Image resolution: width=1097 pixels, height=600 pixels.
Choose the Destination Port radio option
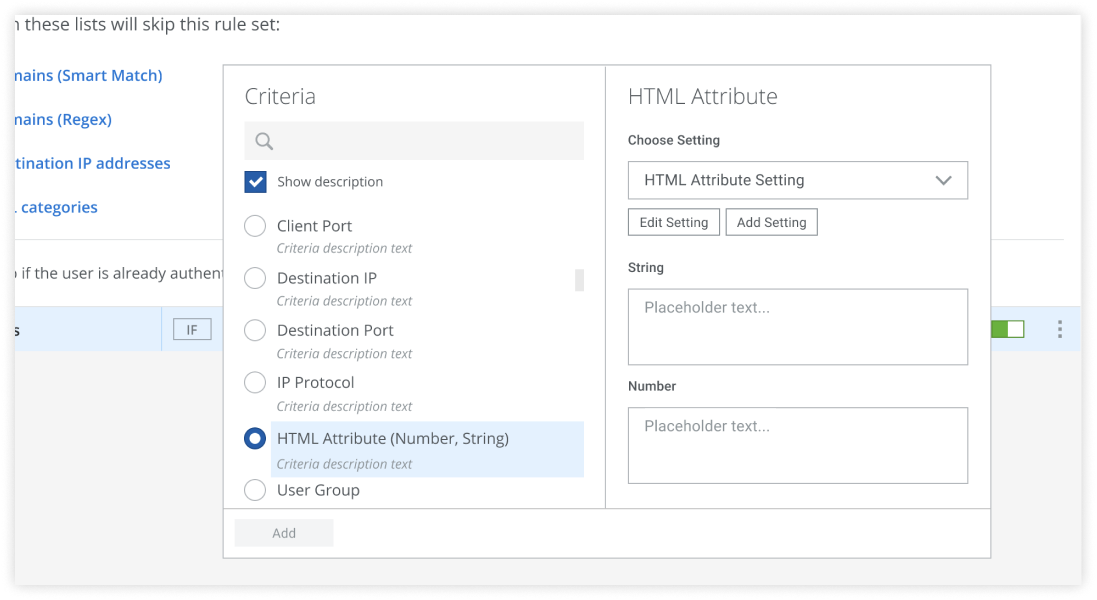click(255, 330)
